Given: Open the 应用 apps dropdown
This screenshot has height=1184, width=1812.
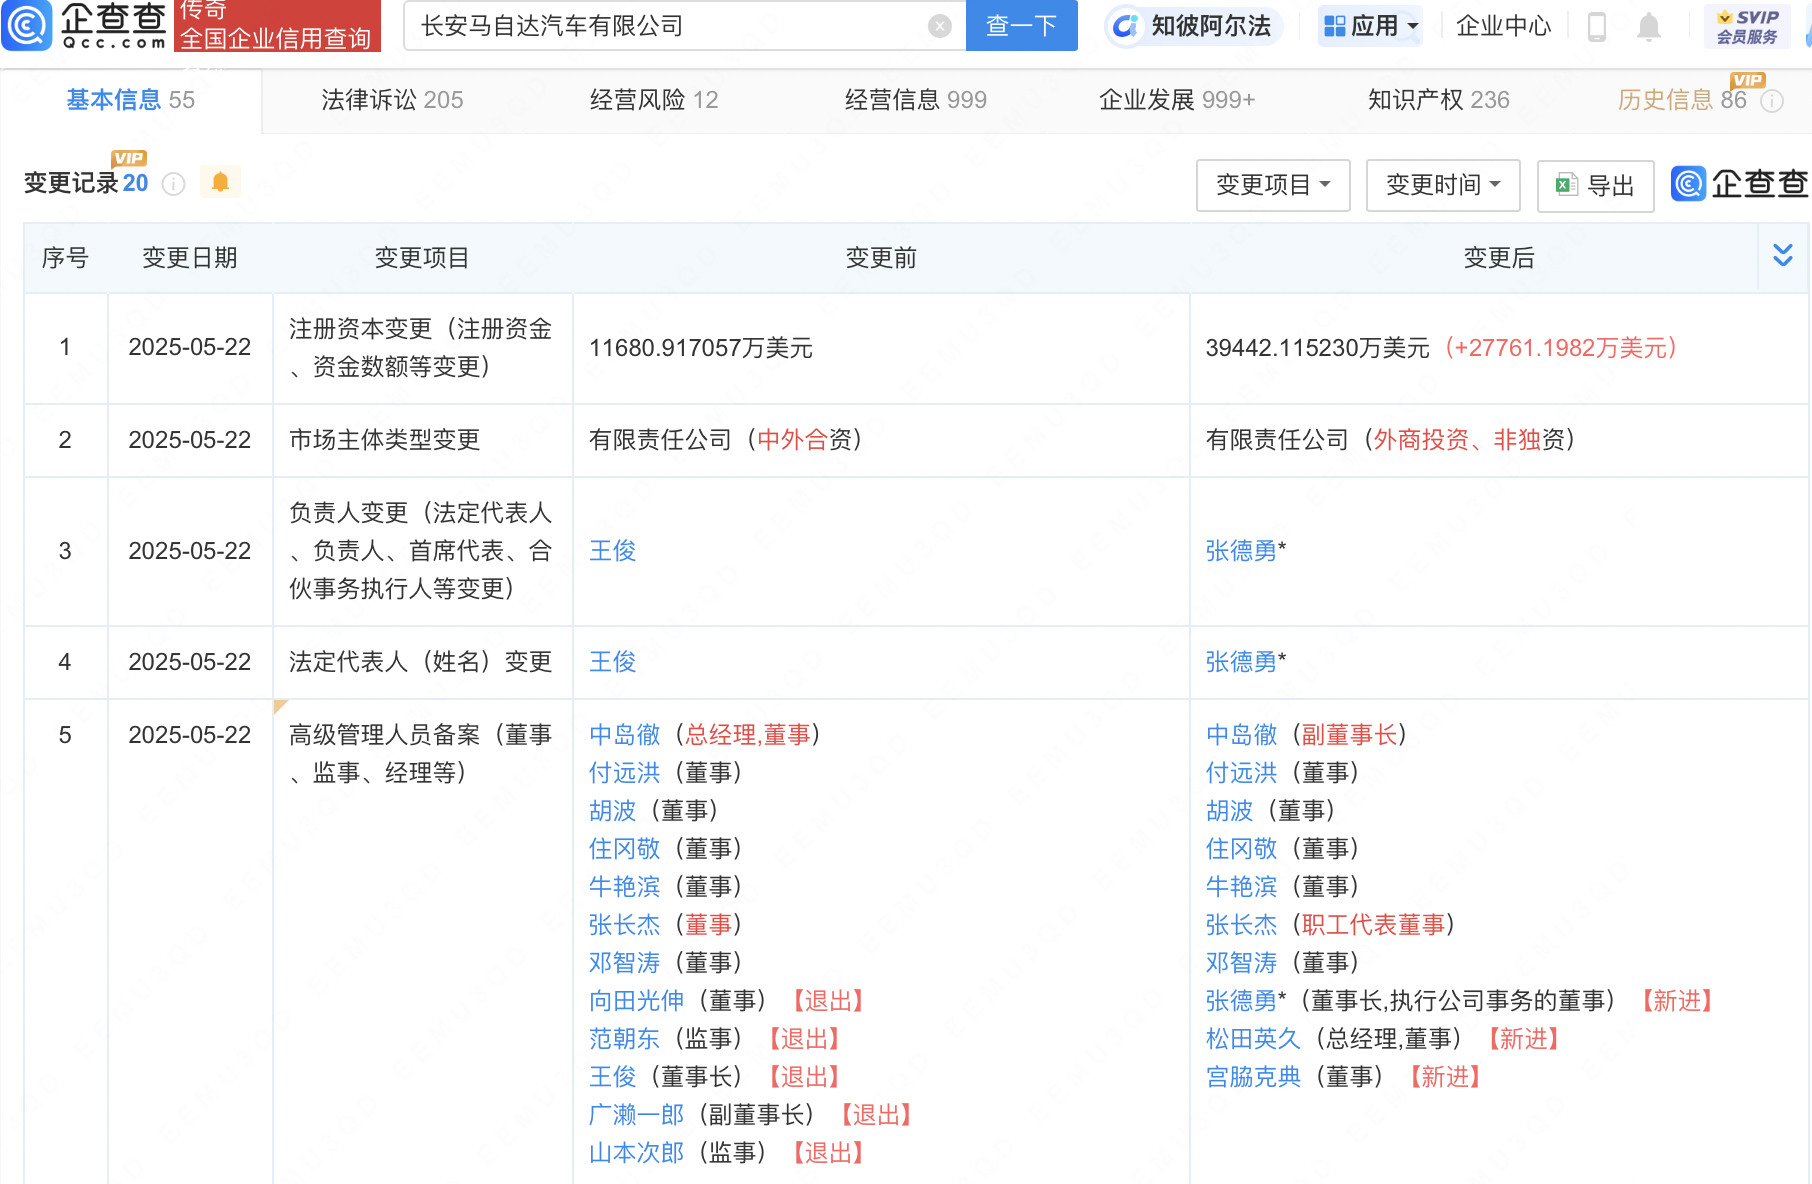Looking at the screenshot, I should click(x=1371, y=26).
